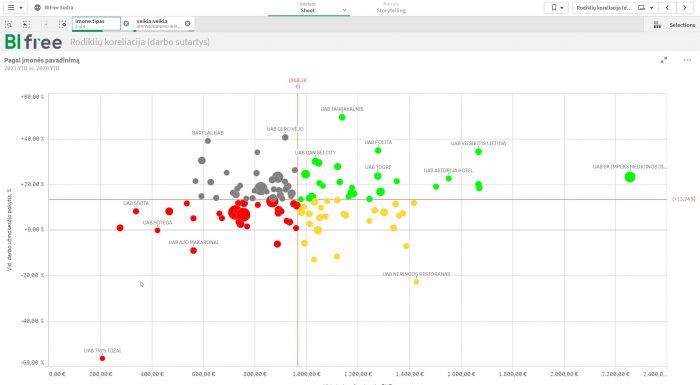The width and height of the screenshot is (700, 385).
Task: Clear all selections icon
Action: click(62, 24)
